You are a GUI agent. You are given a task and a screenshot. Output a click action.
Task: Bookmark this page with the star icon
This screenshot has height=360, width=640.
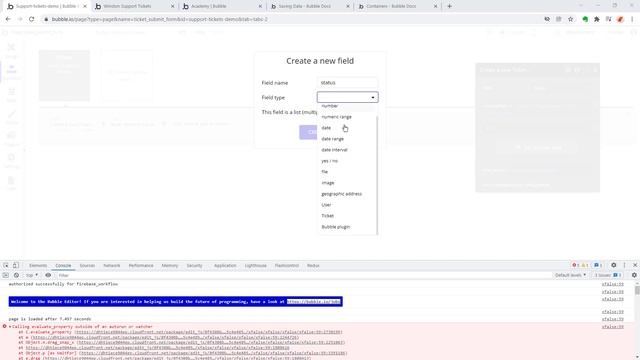tap(571, 19)
